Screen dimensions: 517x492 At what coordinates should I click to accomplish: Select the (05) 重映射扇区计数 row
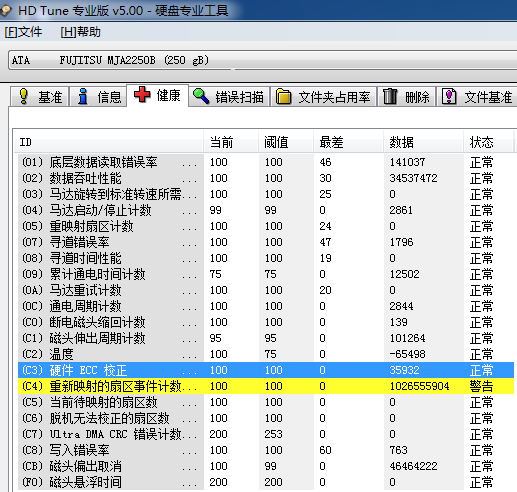click(266, 226)
